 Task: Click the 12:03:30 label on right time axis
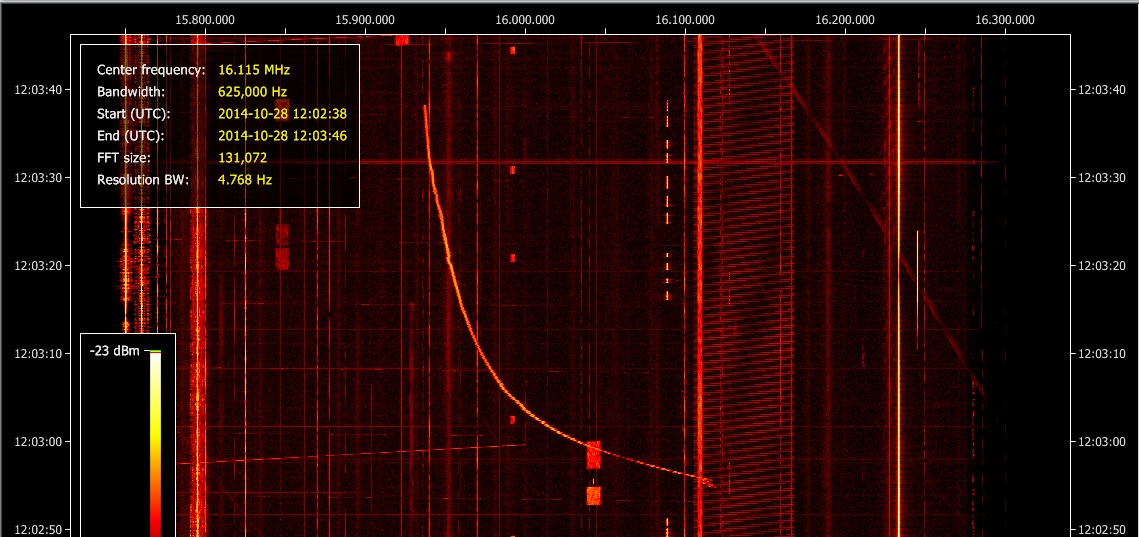click(x=1101, y=178)
